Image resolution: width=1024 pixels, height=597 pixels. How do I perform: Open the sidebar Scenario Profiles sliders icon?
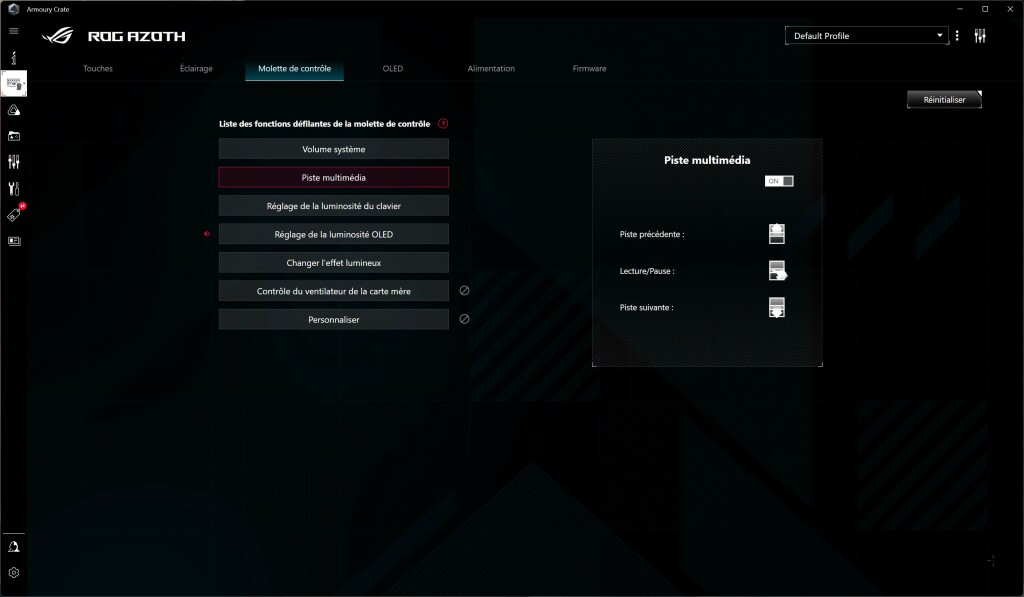14,162
